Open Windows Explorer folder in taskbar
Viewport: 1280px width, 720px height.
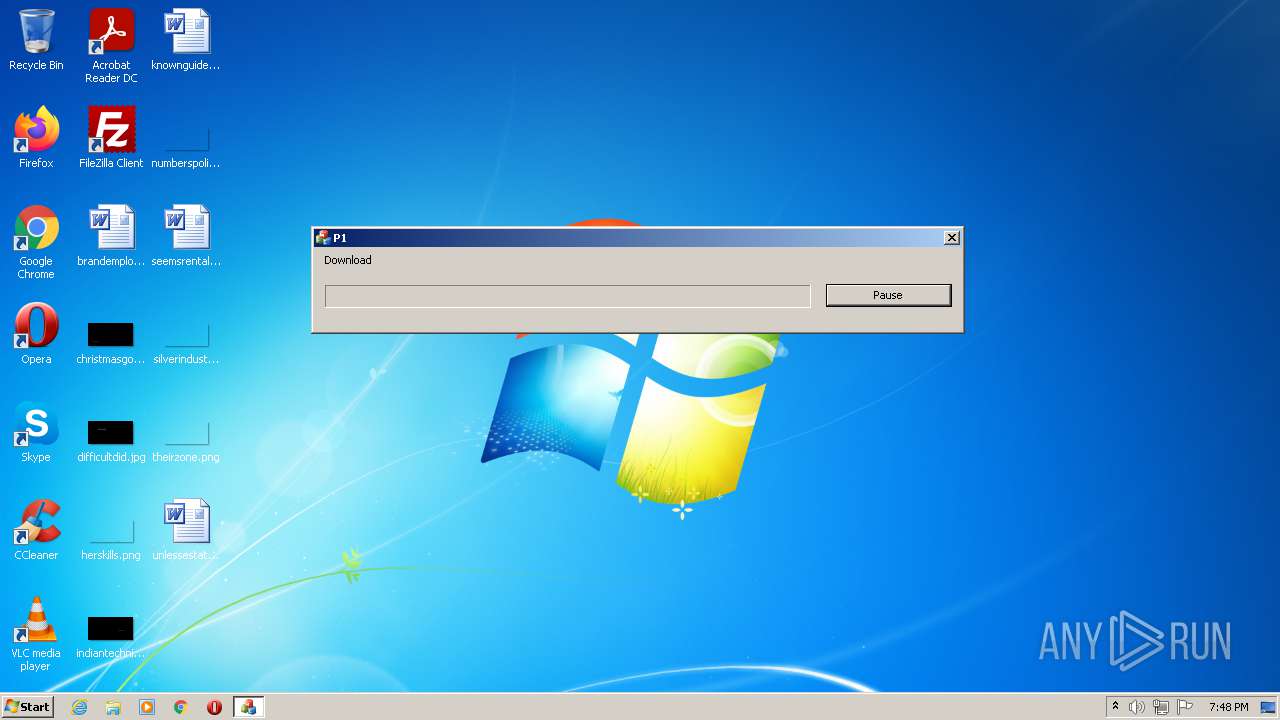point(113,707)
